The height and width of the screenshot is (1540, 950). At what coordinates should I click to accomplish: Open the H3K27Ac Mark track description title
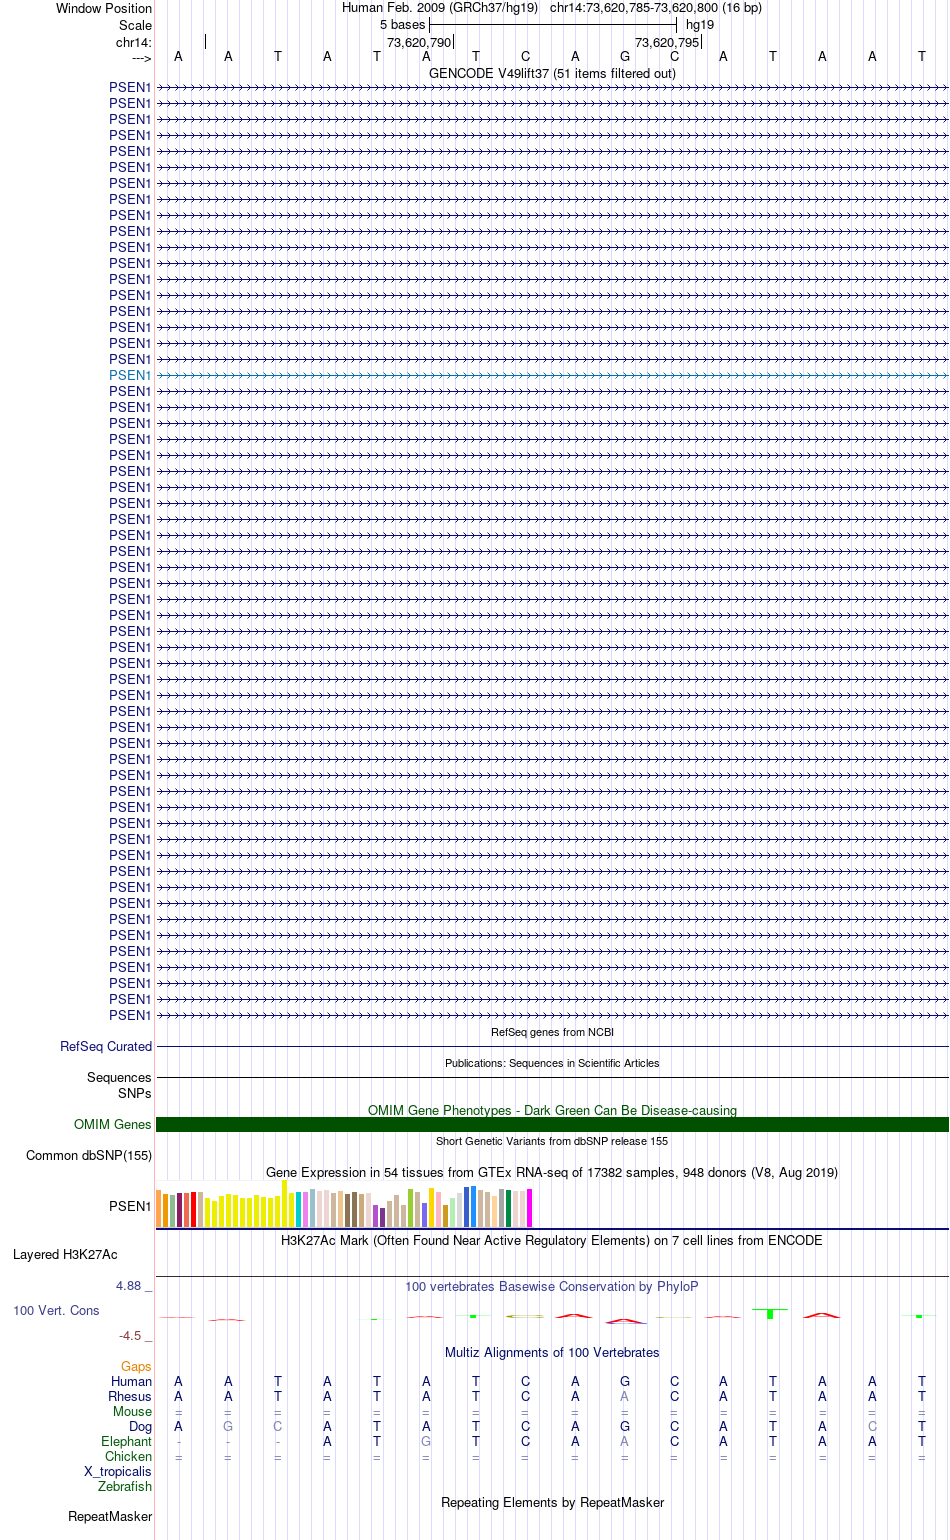click(552, 1240)
